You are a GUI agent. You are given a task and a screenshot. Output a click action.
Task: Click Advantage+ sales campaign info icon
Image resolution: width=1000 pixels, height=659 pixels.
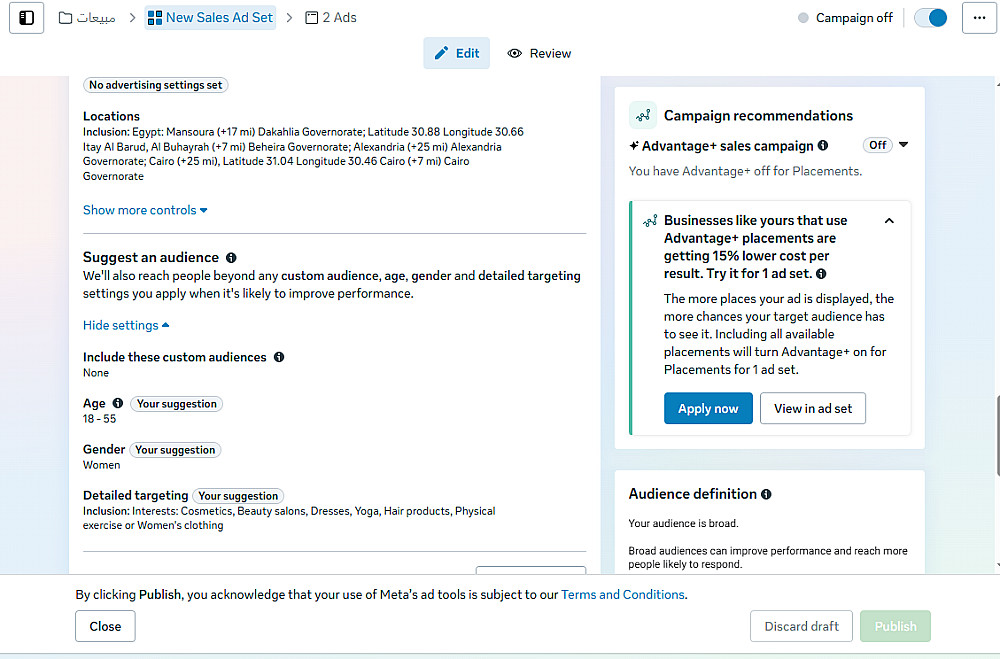[823, 146]
